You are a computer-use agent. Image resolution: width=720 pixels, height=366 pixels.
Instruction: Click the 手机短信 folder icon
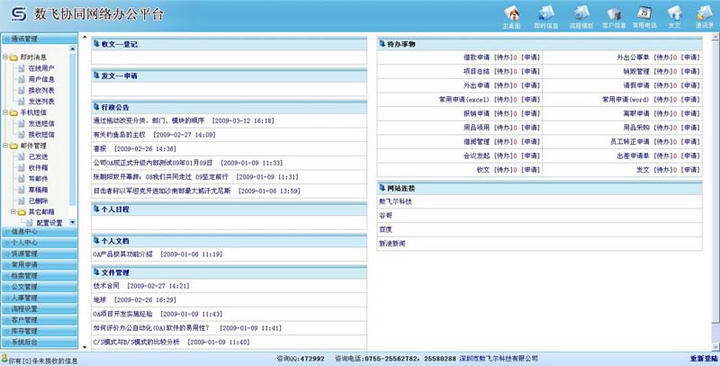[x=14, y=113]
